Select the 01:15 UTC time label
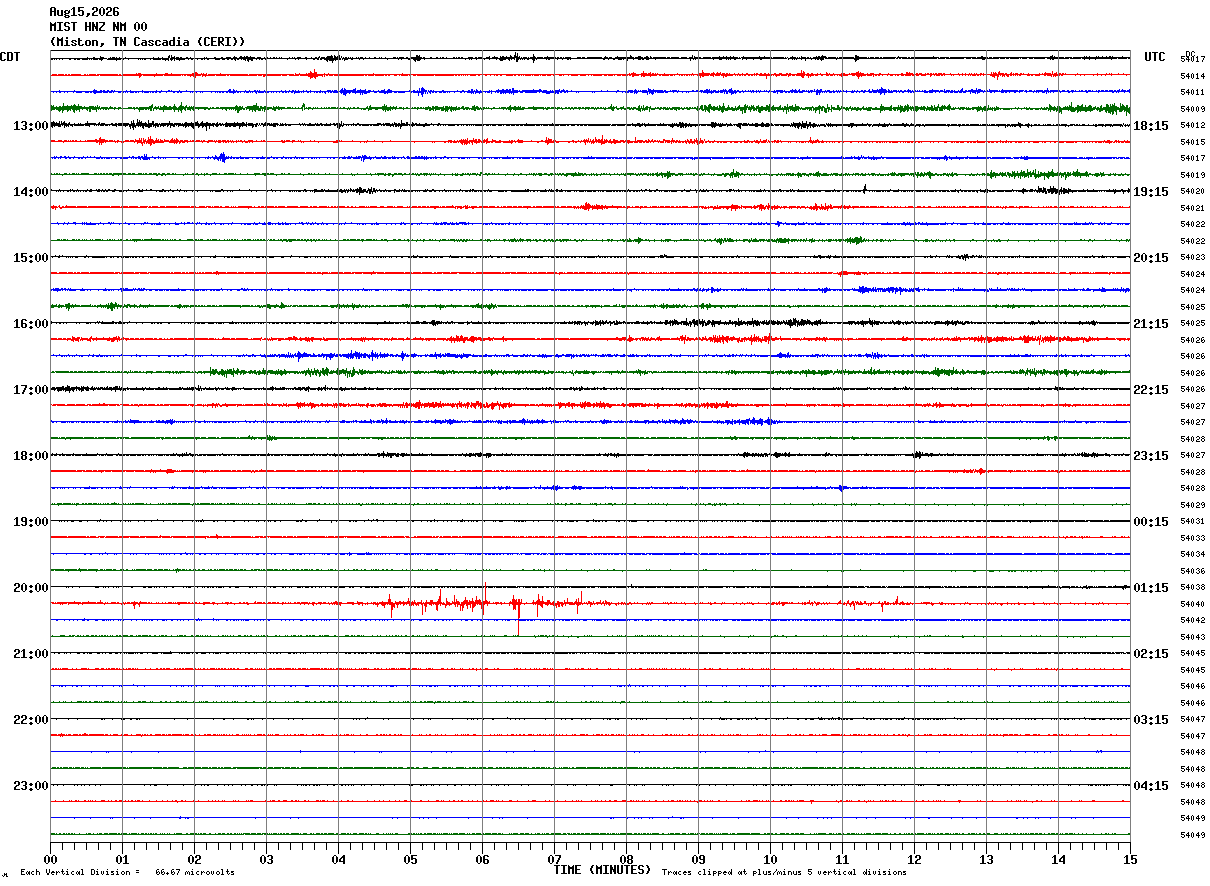 [1150, 588]
